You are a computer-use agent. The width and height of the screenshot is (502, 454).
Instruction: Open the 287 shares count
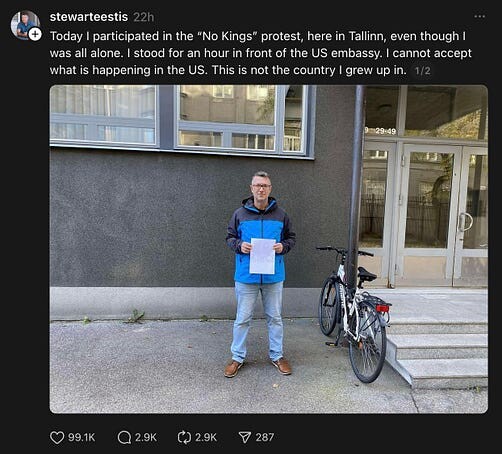(265, 437)
